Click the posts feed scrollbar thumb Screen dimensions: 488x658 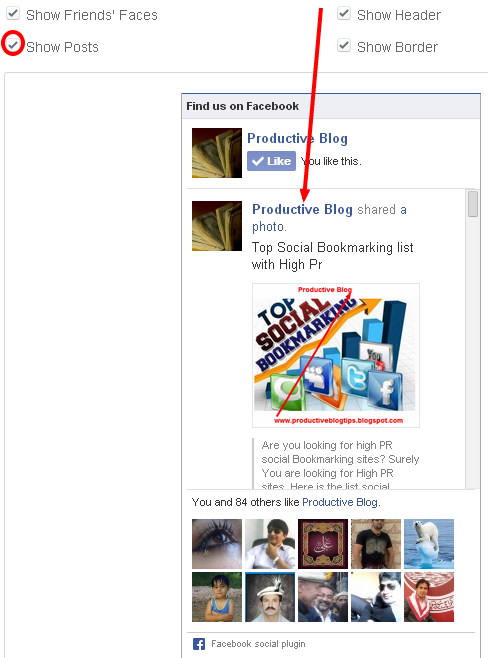(473, 204)
